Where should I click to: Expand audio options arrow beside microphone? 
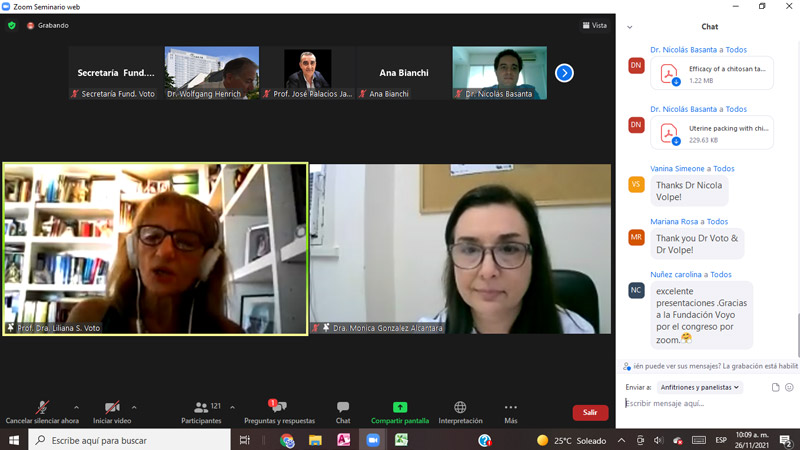click(76, 407)
